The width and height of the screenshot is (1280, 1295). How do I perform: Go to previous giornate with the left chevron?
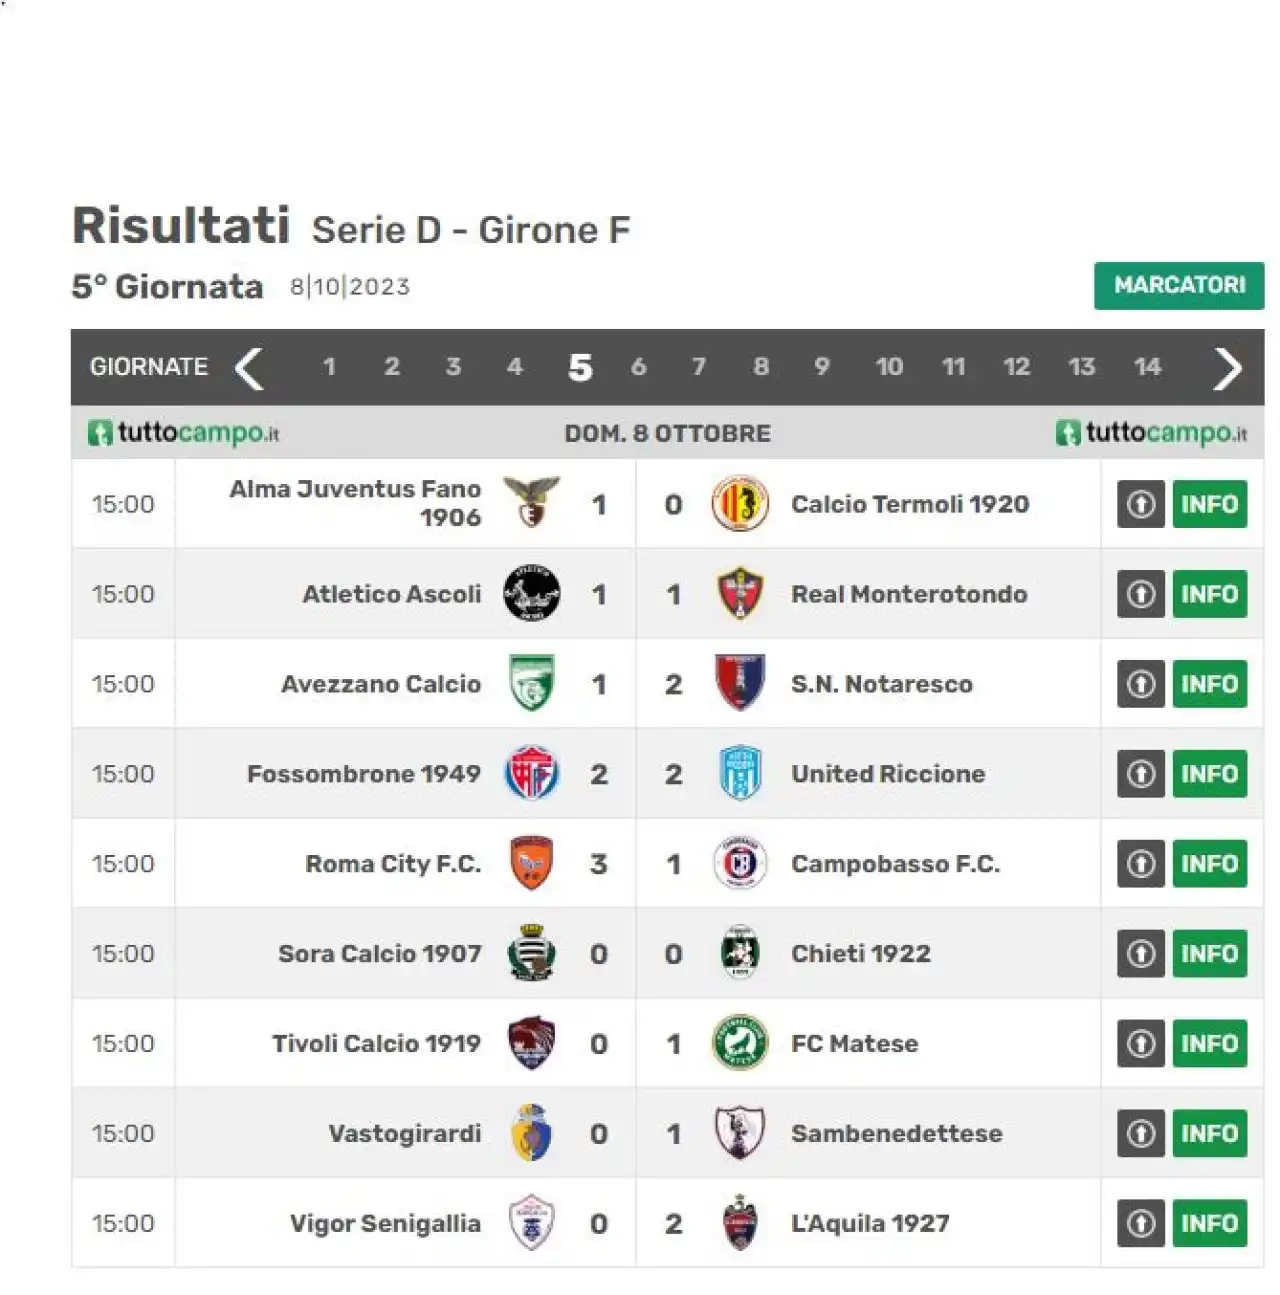point(249,368)
